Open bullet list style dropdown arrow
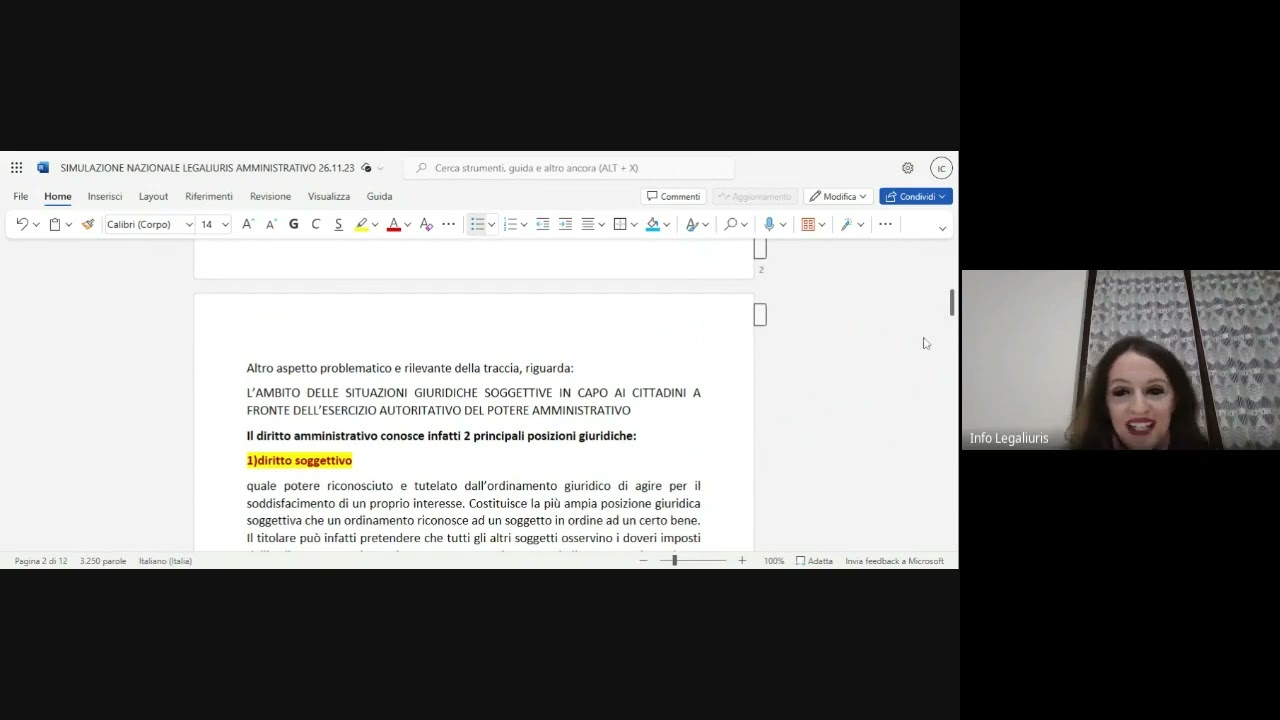 point(491,224)
